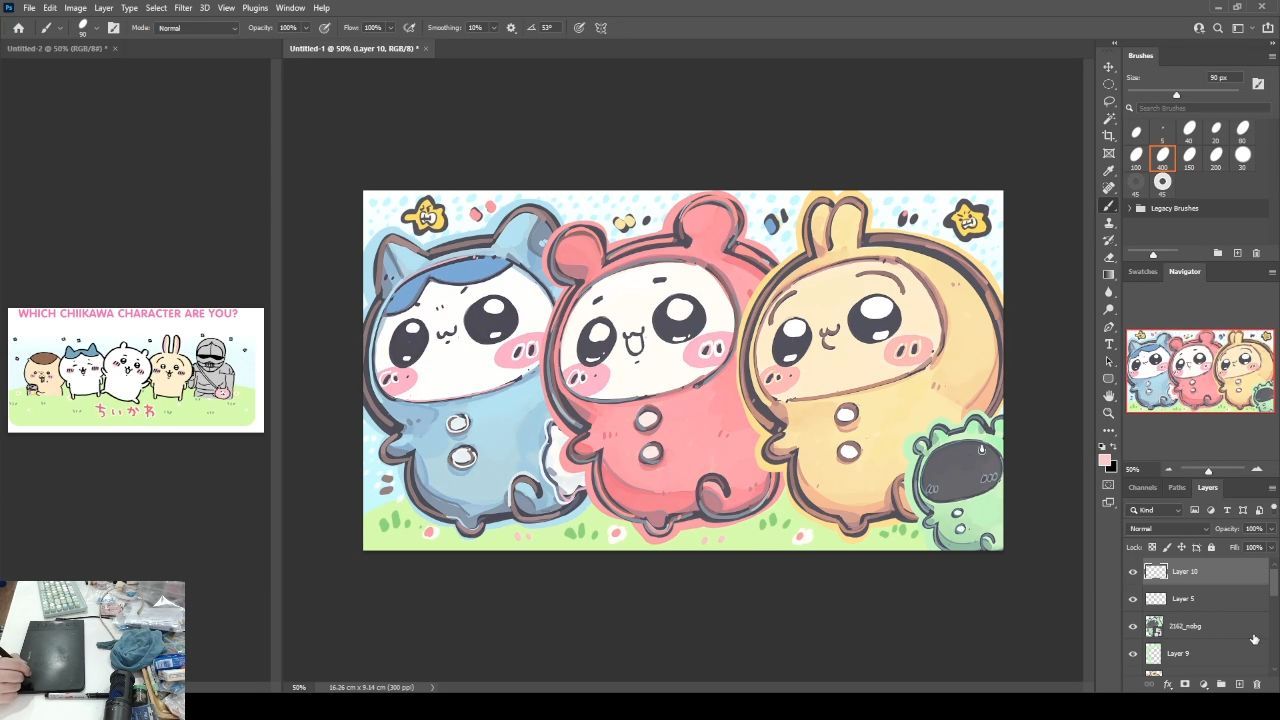Hide Layer 10 with its eye icon
Image resolution: width=1280 pixels, height=720 pixels.
pos(1133,572)
